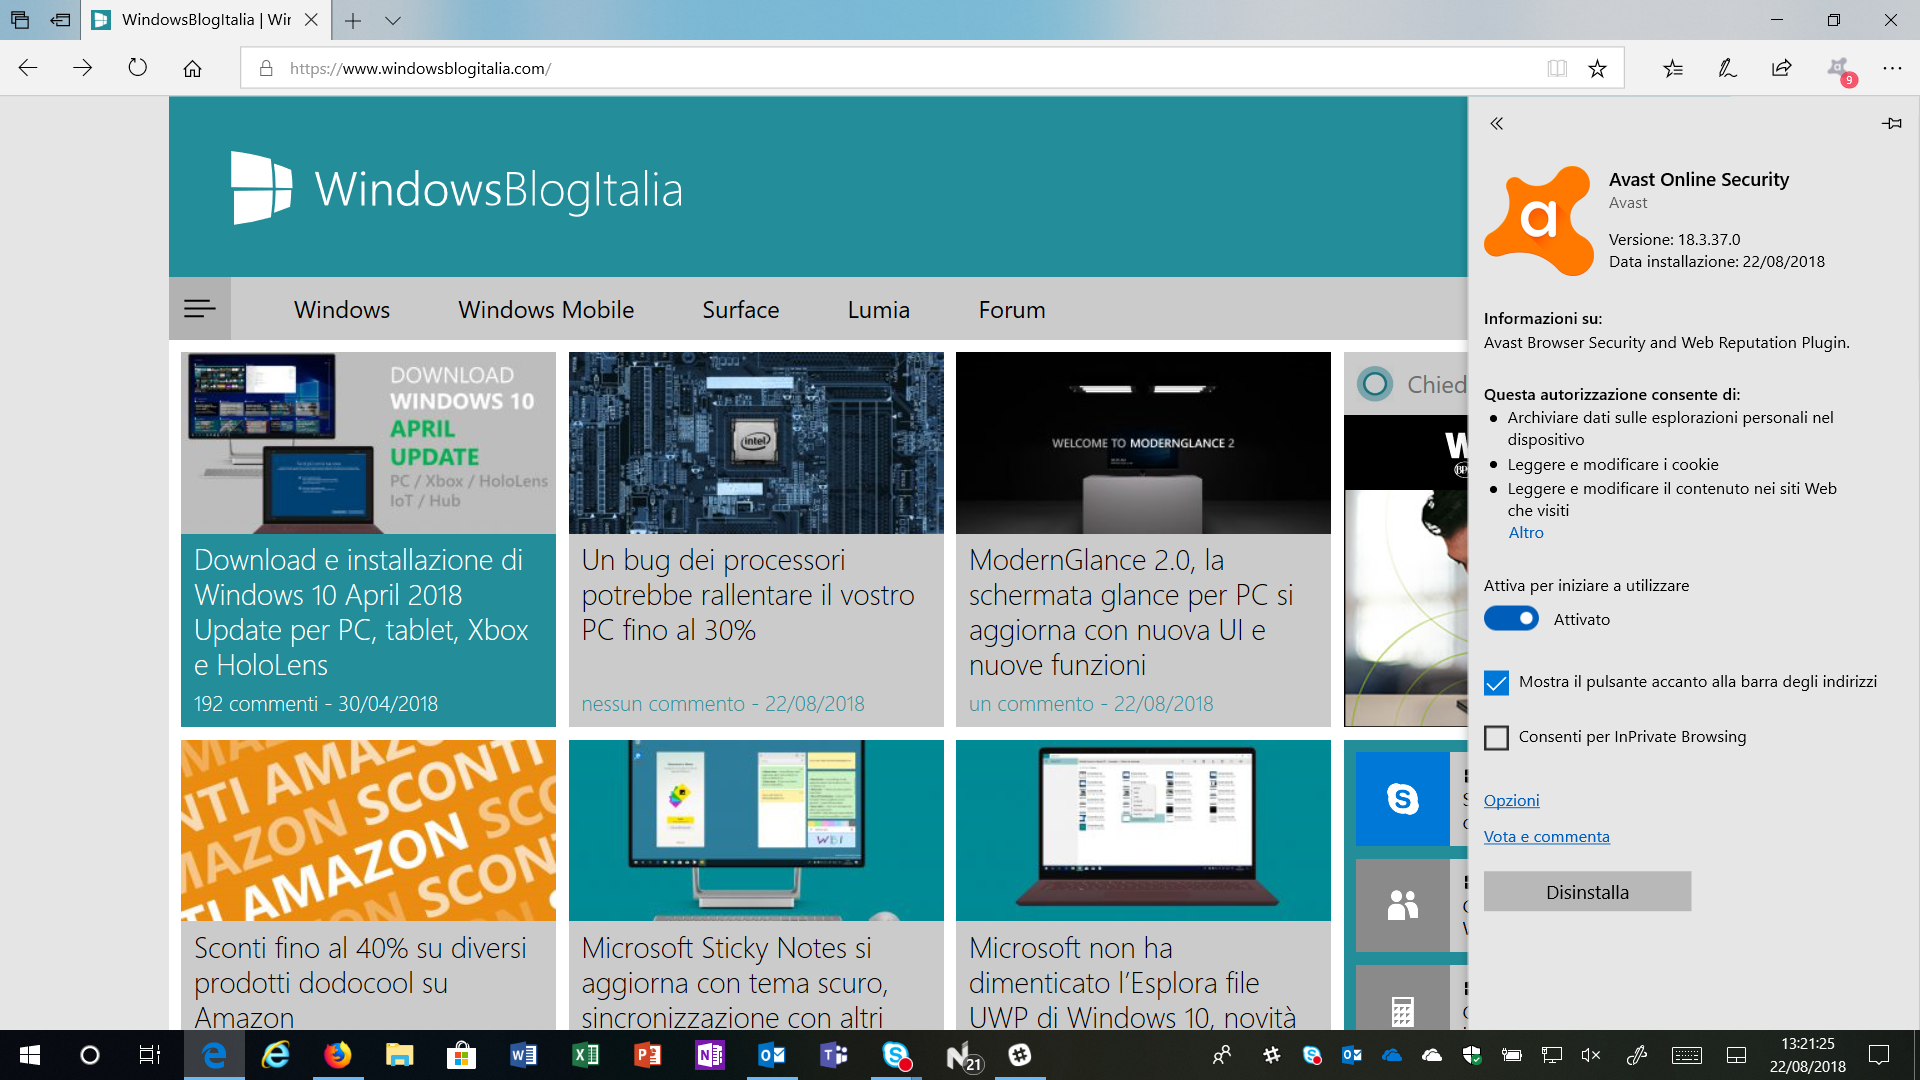
Task: Click the Skype tile on the page
Action: (1403, 798)
